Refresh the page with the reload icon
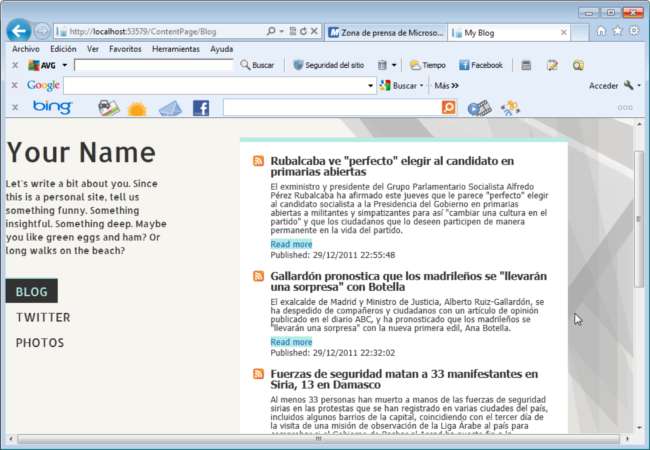The height and width of the screenshot is (450, 650). click(303, 31)
